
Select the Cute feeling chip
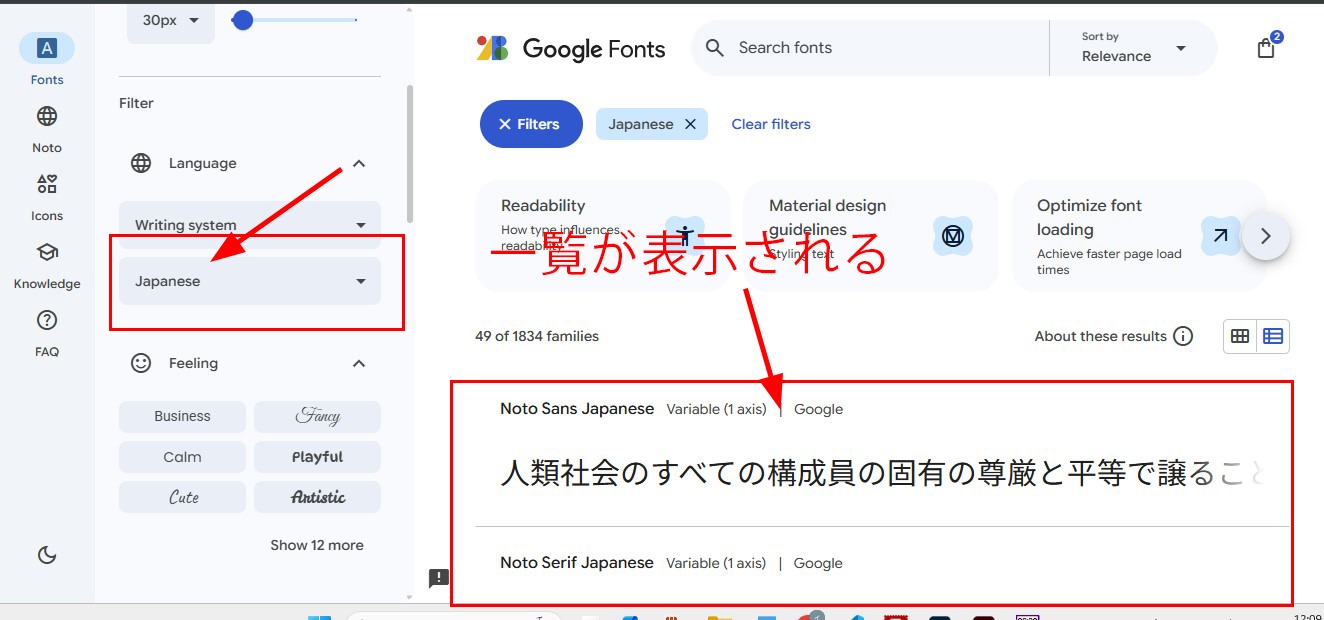click(x=182, y=497)
